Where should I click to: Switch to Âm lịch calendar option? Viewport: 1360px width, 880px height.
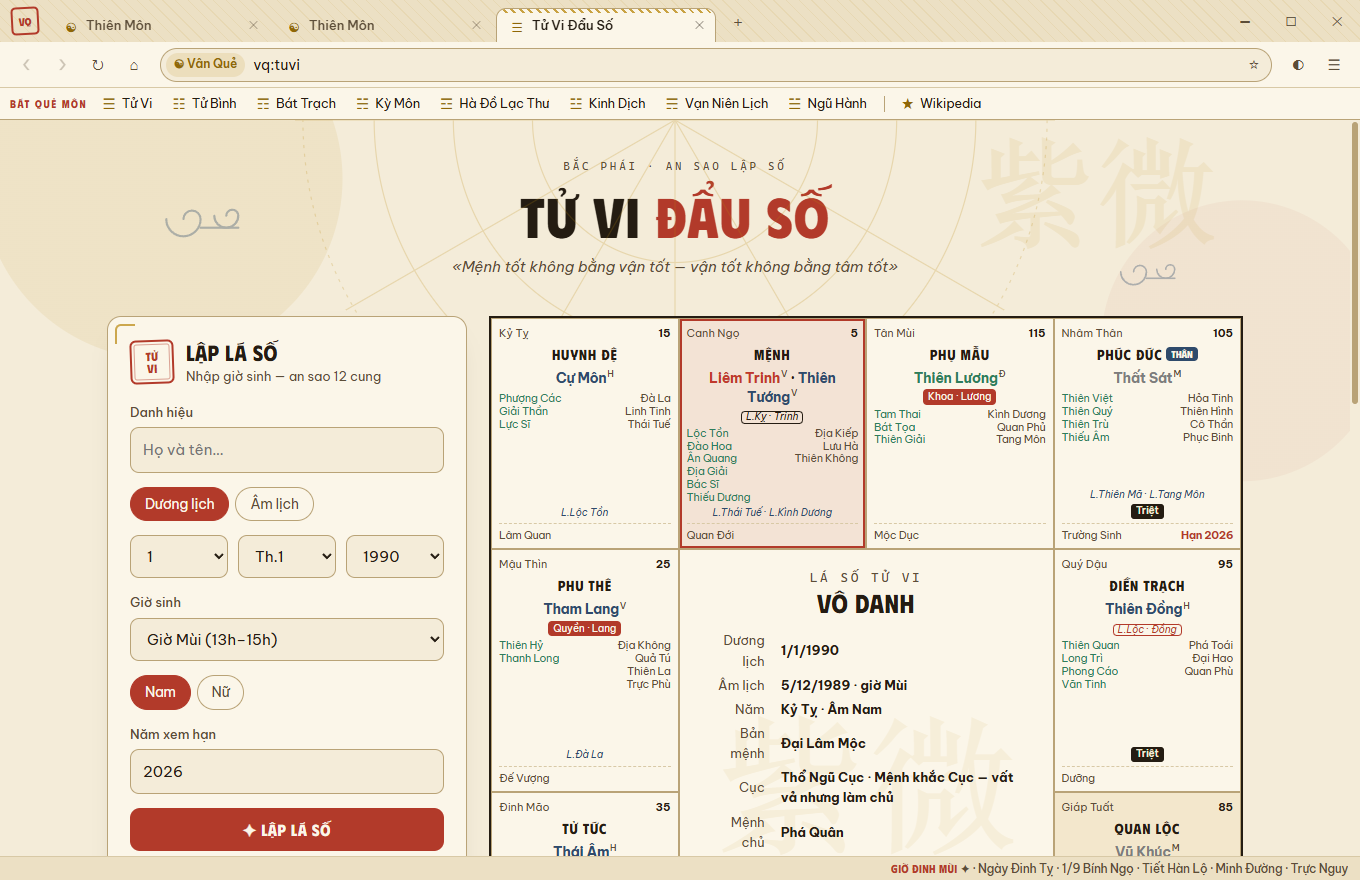pyautogui.click(x=274, y=504)
